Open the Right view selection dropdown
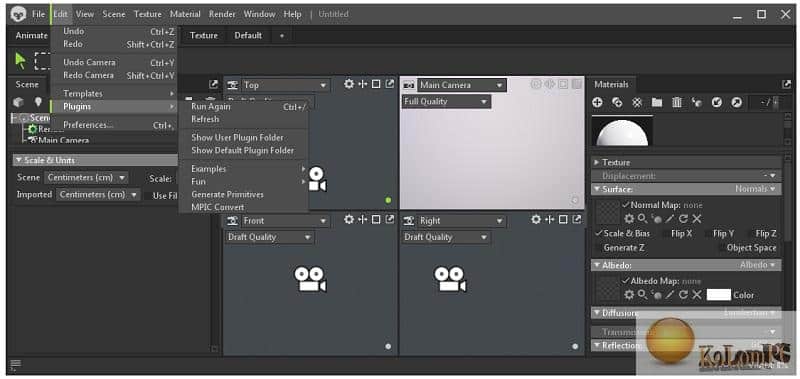This screenshot has width=800, height=379. tap(461, 220)
